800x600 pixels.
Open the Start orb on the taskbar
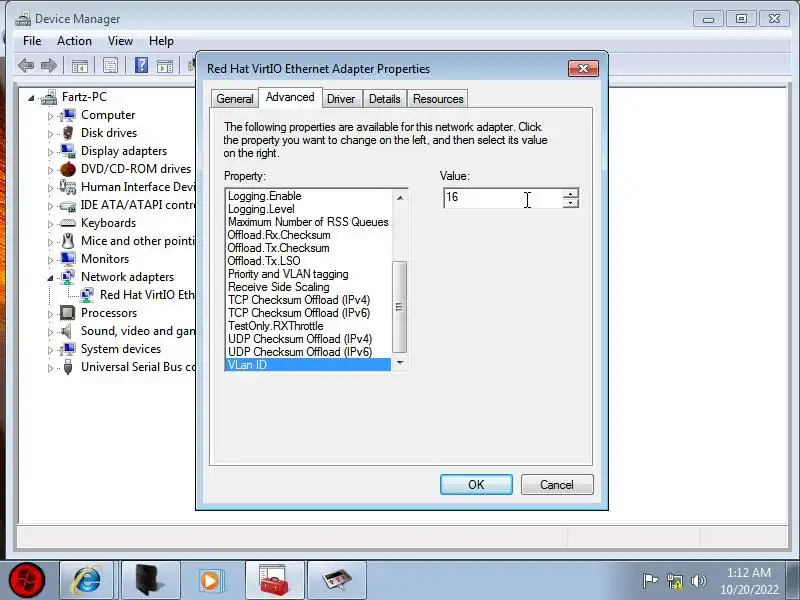click(27, 581)
